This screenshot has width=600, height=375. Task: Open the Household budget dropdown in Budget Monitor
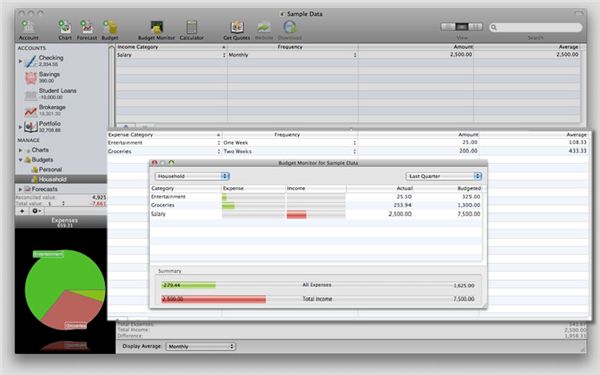[192, 176]
